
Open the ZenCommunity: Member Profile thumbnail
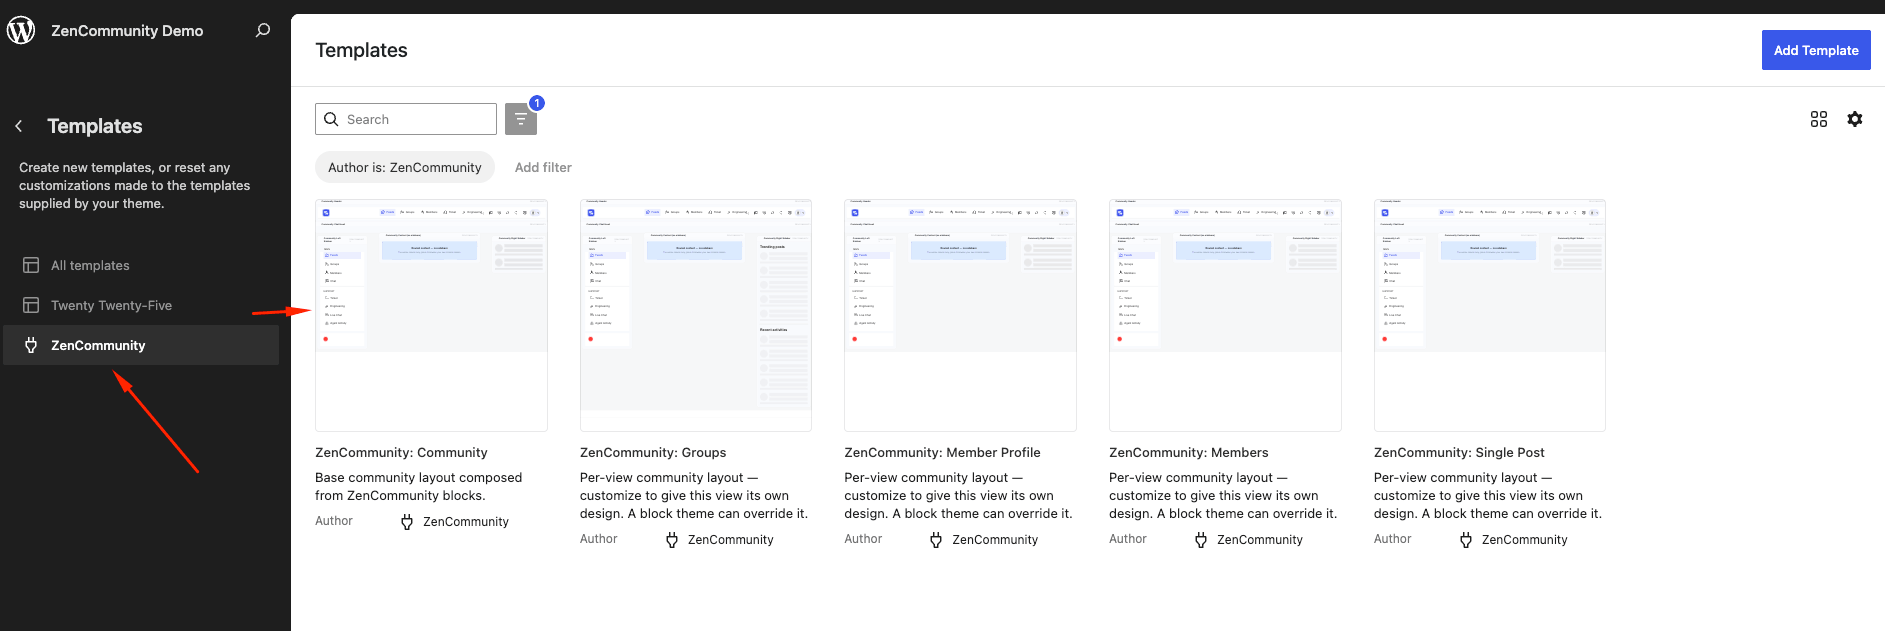960,315
